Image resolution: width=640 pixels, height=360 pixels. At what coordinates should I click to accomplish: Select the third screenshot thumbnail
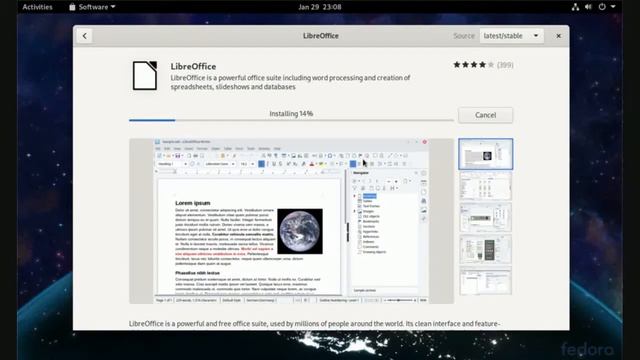point(485,218)
